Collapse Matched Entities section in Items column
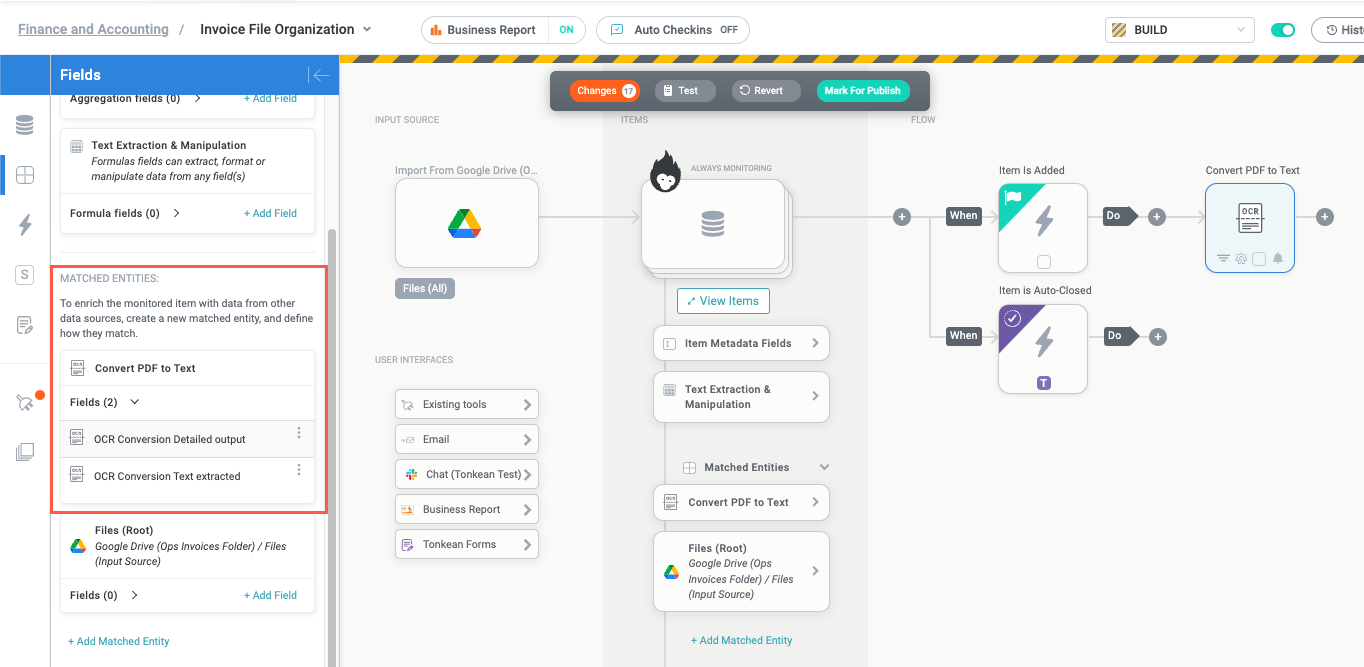This screenshot has height=667, width=1364. click(824, 467)
